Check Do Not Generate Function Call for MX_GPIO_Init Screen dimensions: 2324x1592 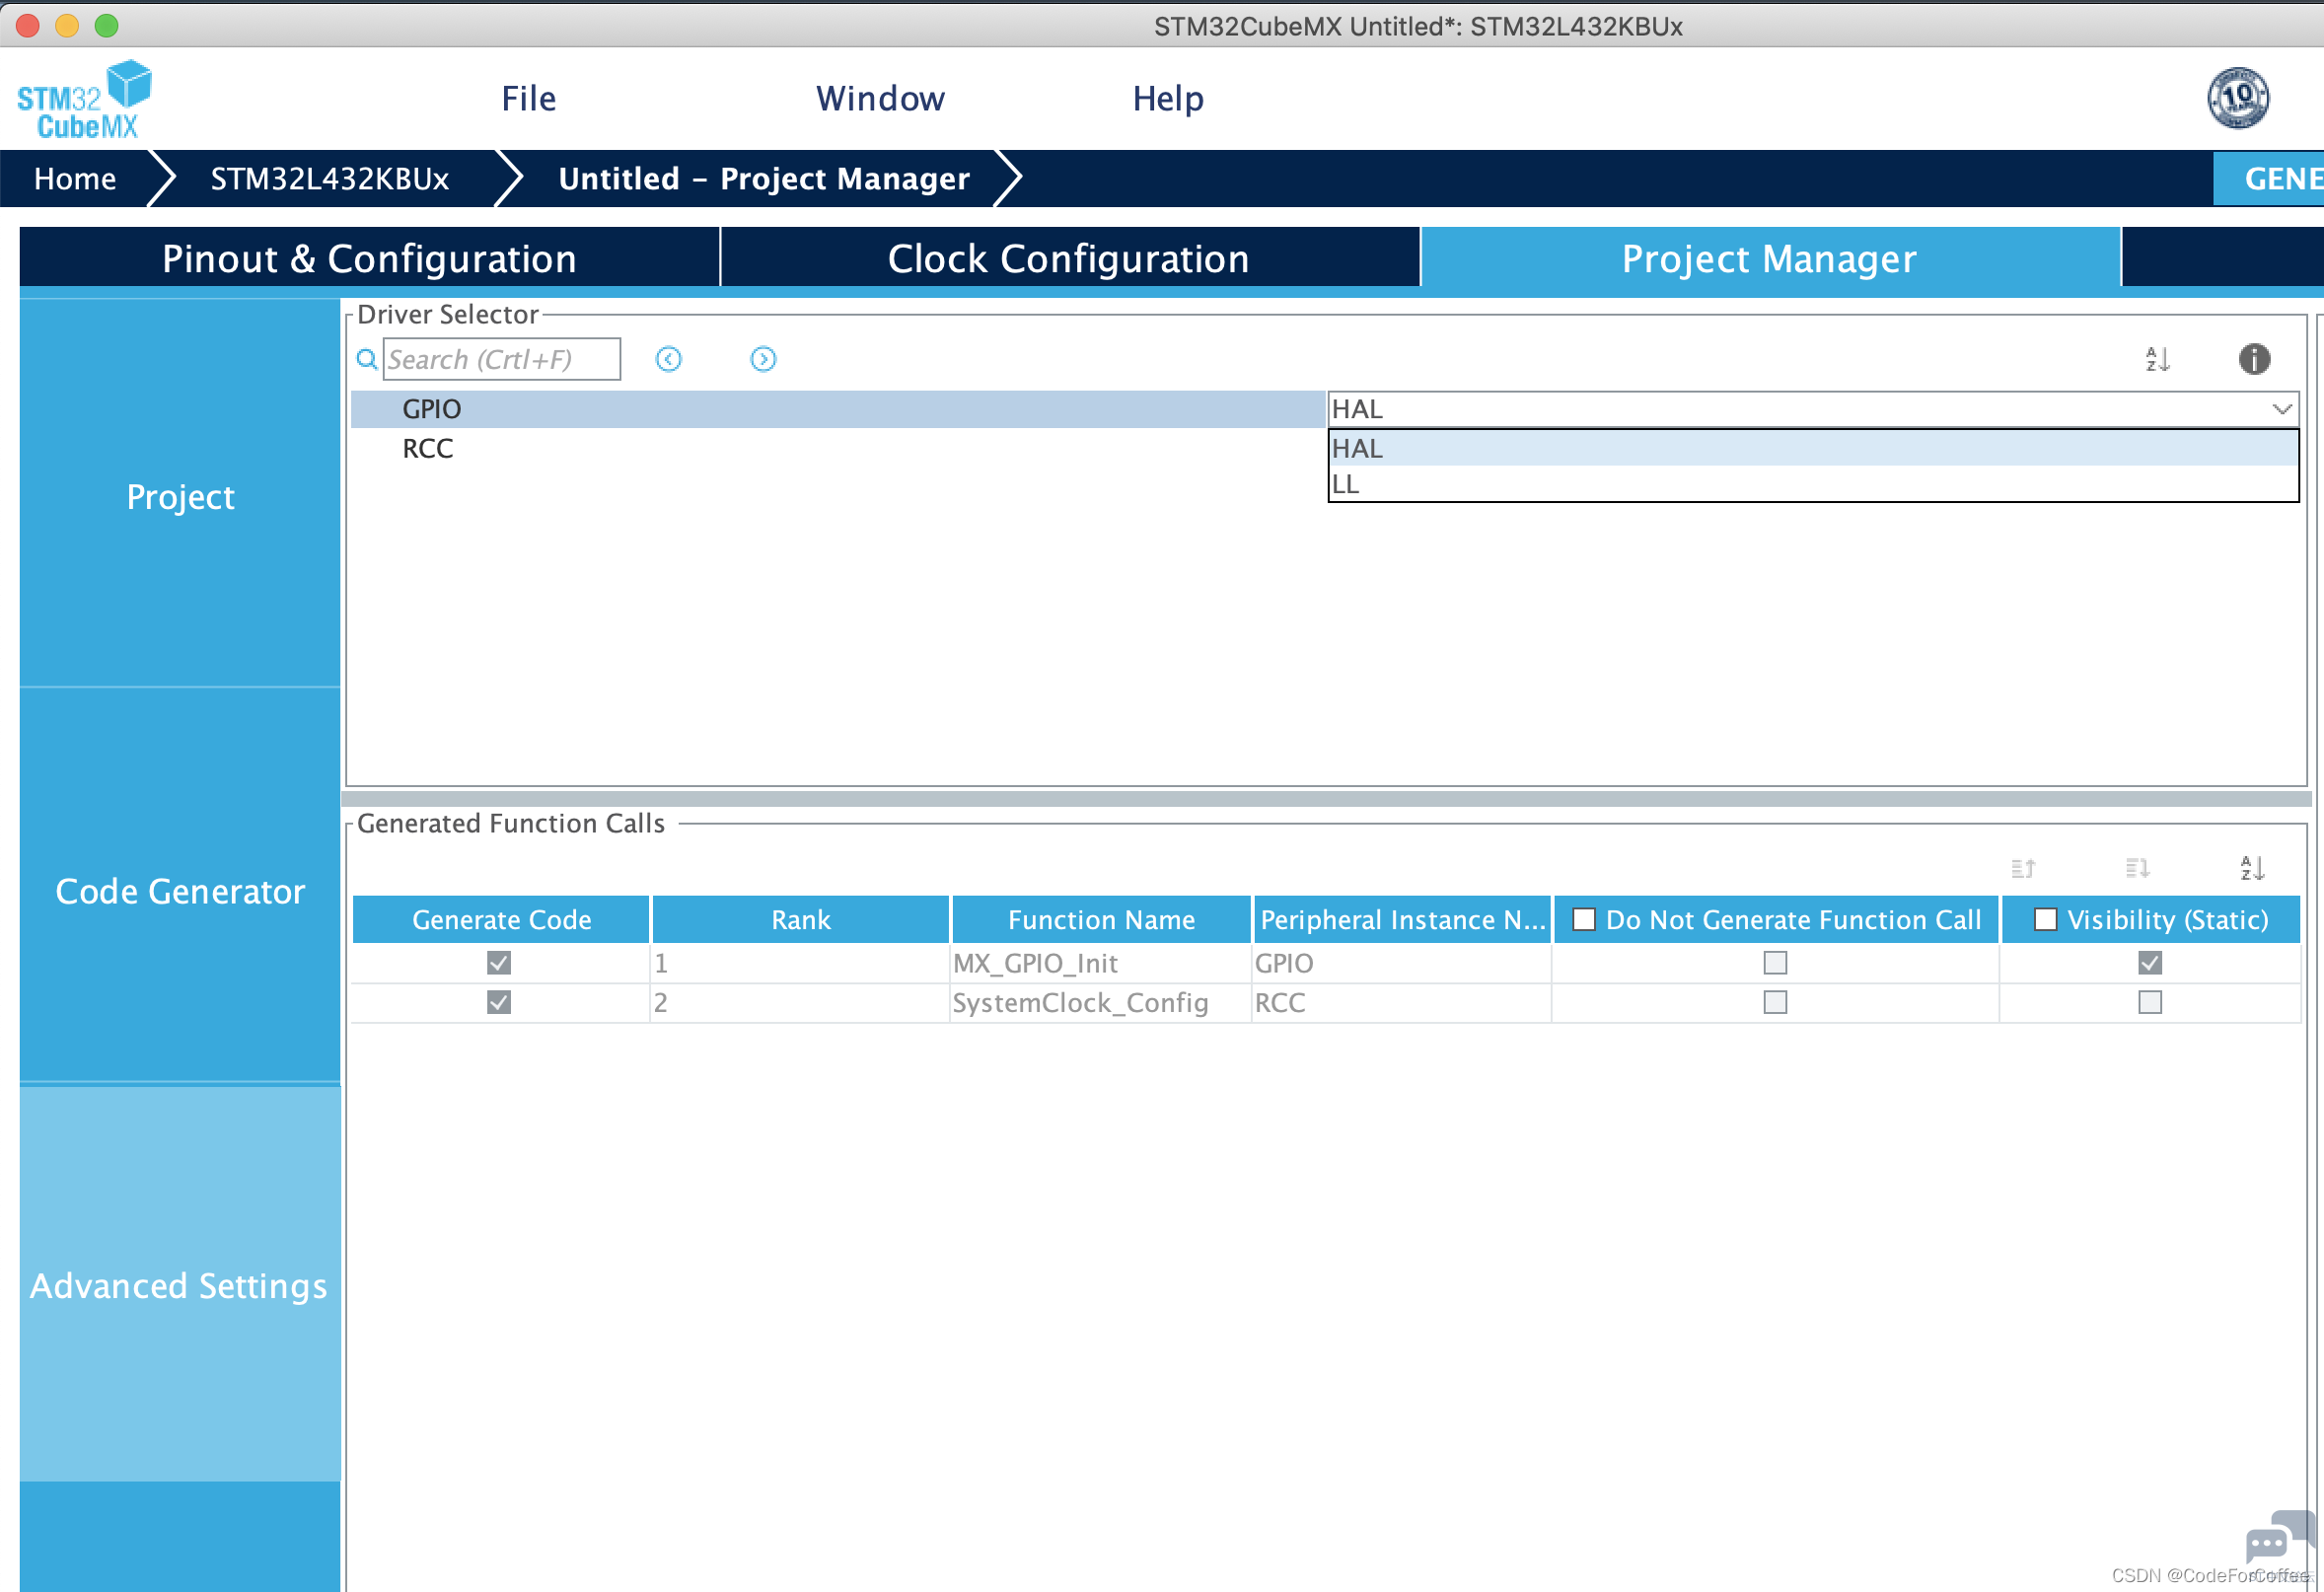tap(1775, 963)
